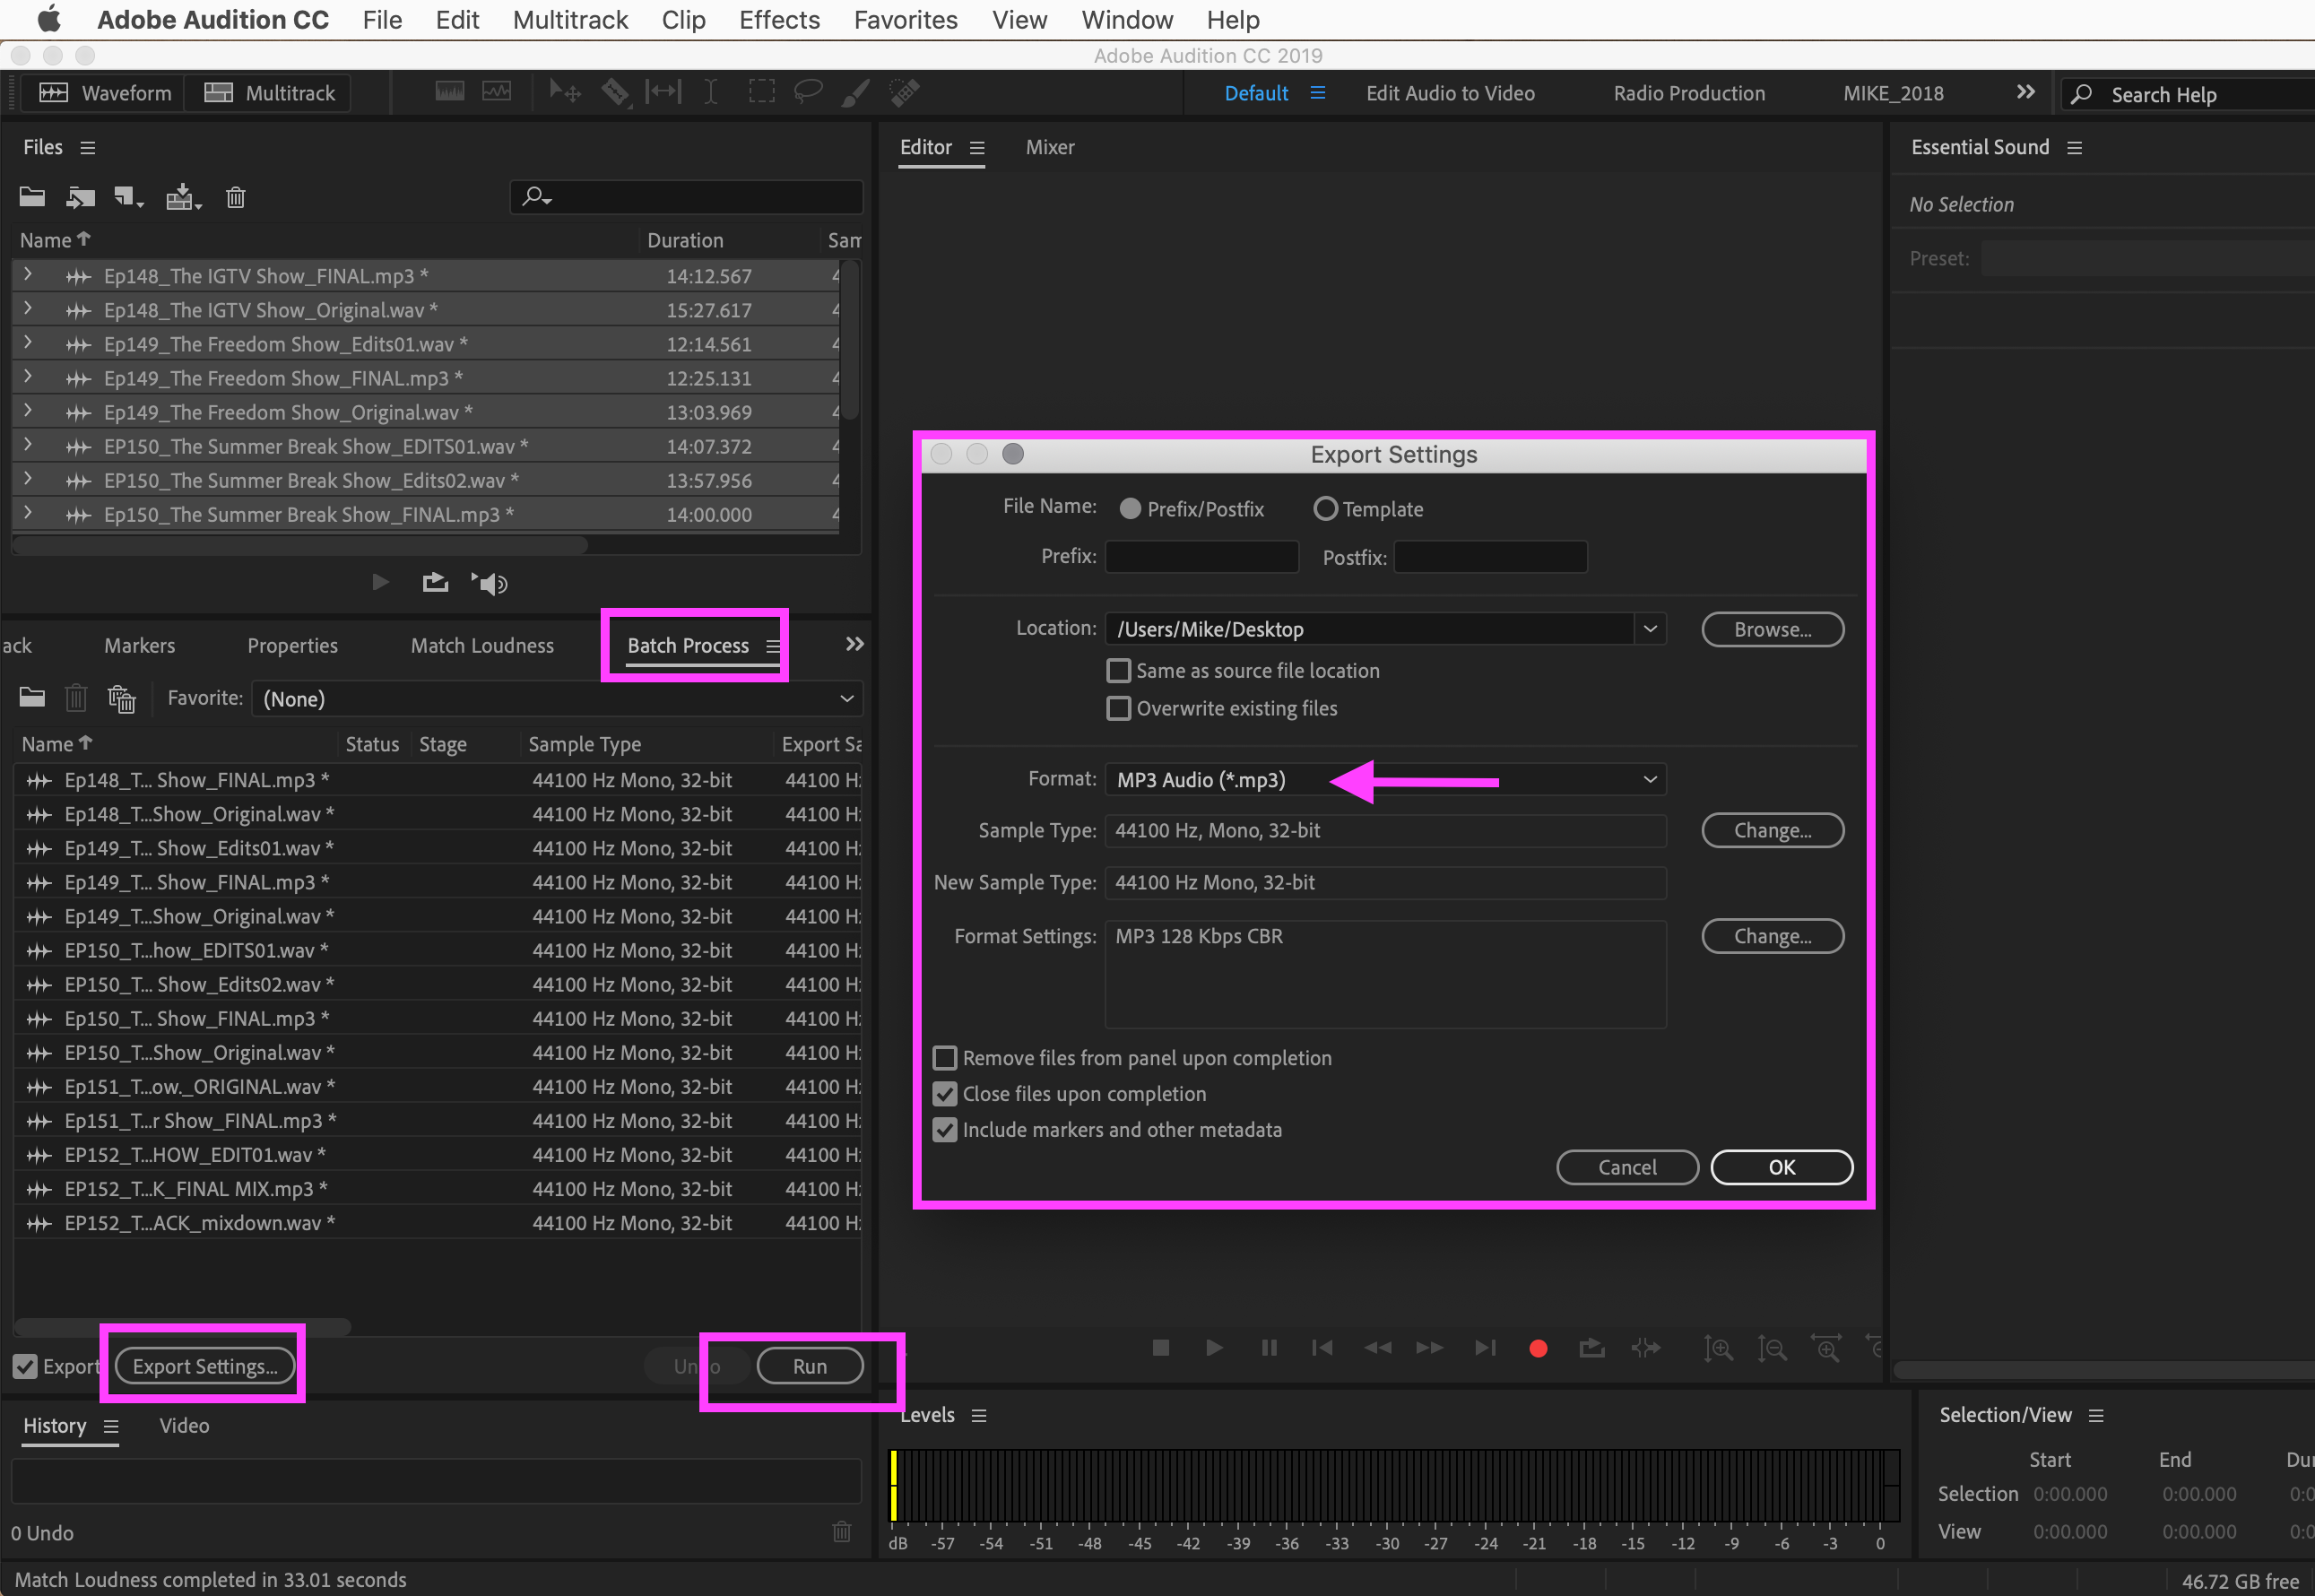
Task: Click the transport Pause button
Action: click(x=1269, y=1348)
